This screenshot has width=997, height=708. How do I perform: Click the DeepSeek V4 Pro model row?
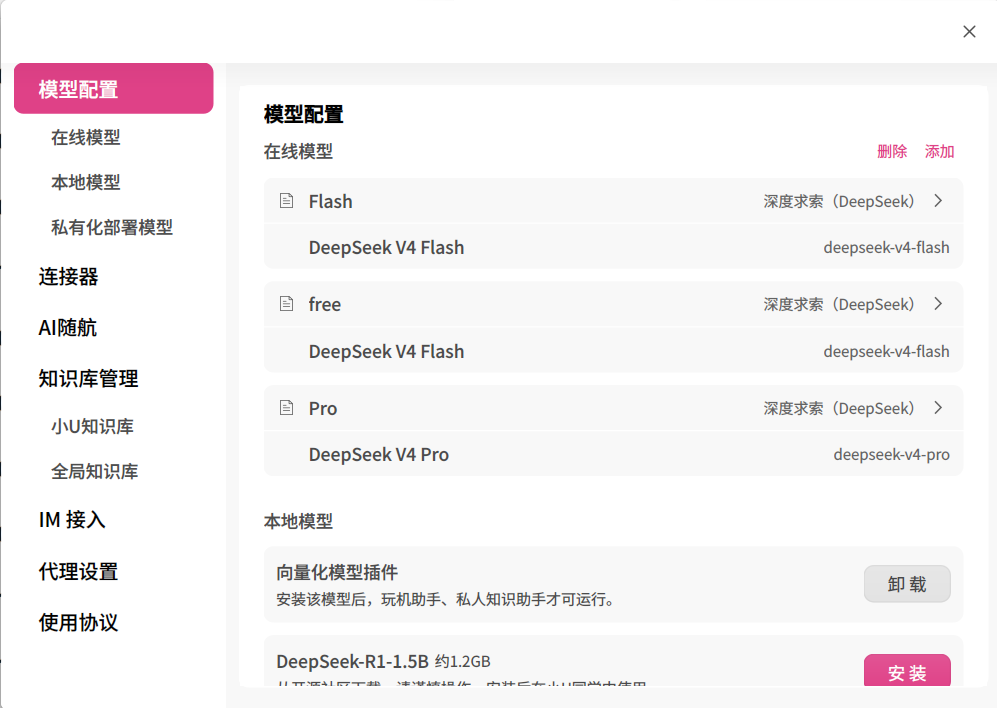click(614, 454)
